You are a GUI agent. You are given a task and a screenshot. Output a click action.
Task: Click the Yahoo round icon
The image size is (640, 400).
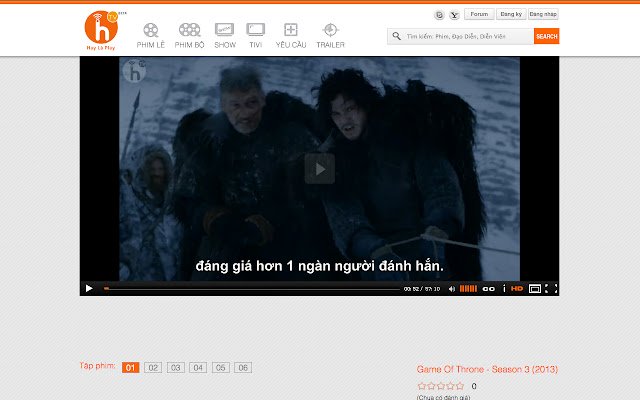point(454,15)
